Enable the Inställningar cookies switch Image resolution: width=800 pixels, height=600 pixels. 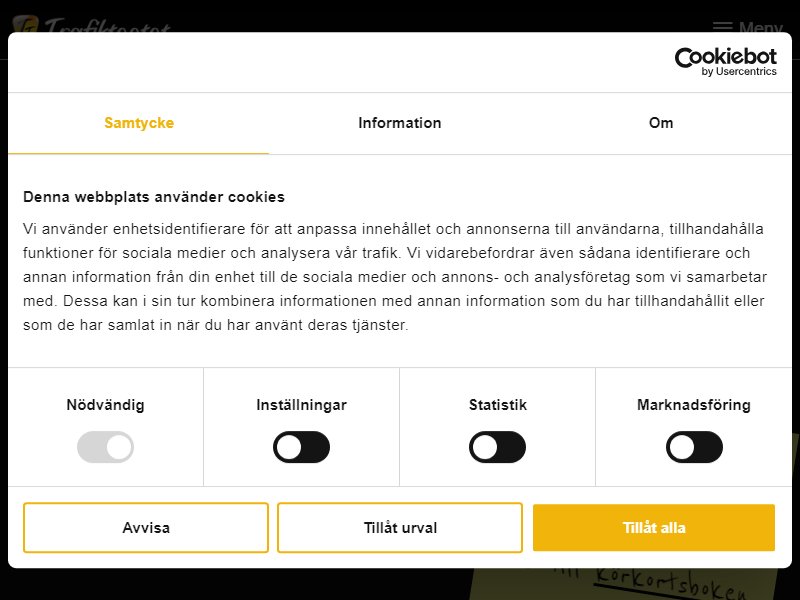302,447
